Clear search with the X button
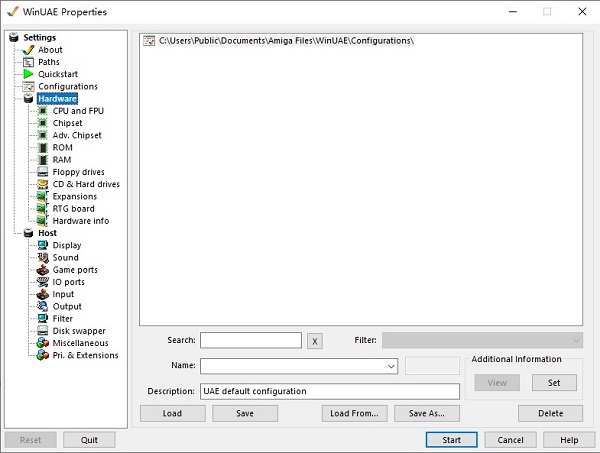 315,341
